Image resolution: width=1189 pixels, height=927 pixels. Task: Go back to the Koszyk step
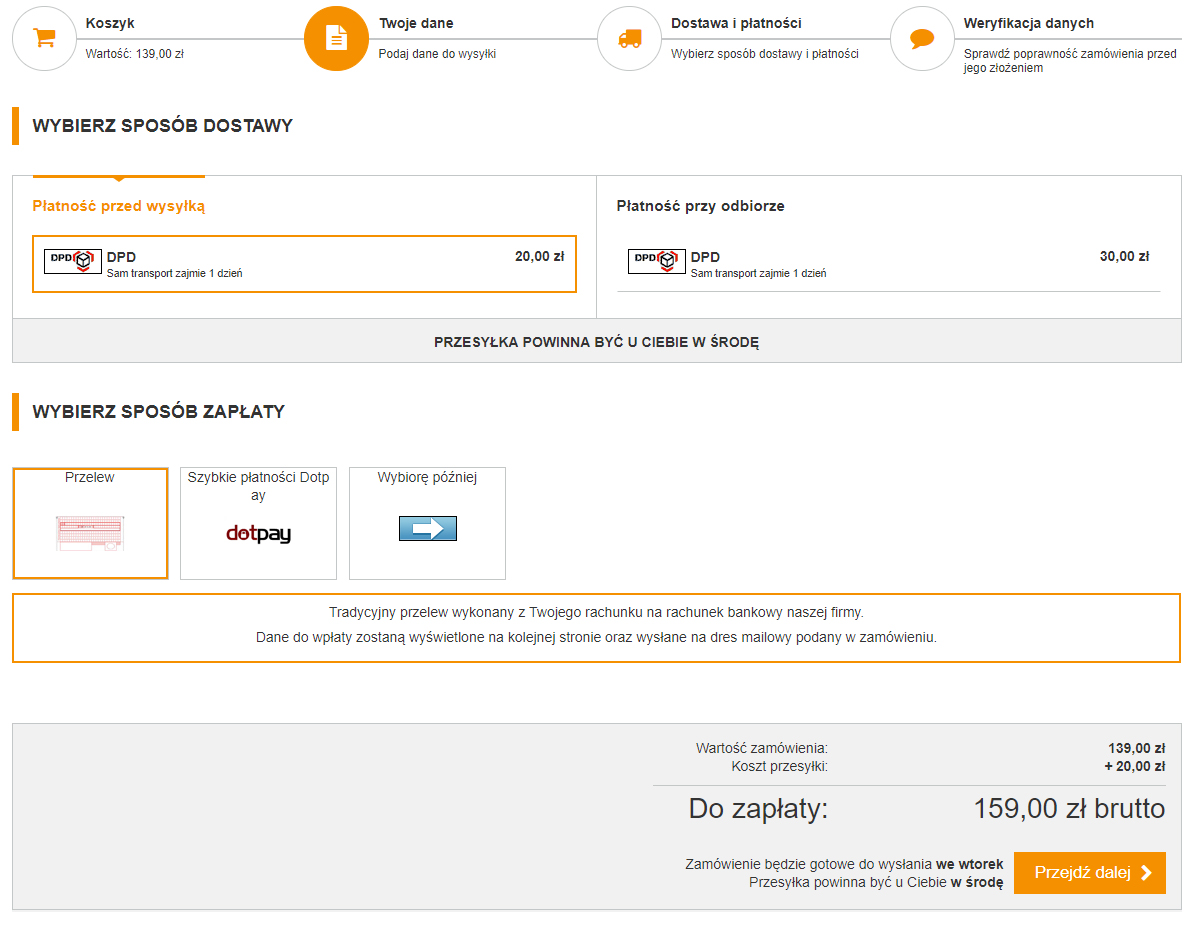coord(110,23)
